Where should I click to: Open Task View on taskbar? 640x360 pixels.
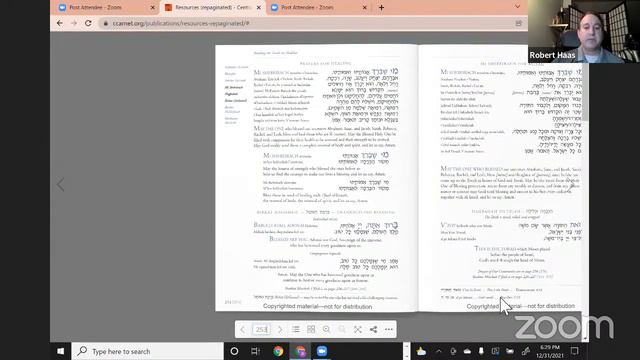256,351
